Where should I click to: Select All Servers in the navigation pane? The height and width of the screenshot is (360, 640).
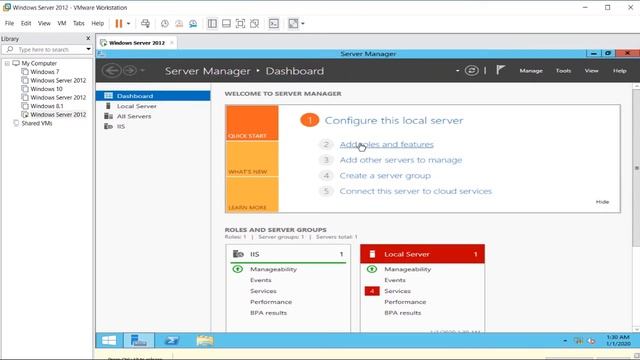(x=153, y=116)
